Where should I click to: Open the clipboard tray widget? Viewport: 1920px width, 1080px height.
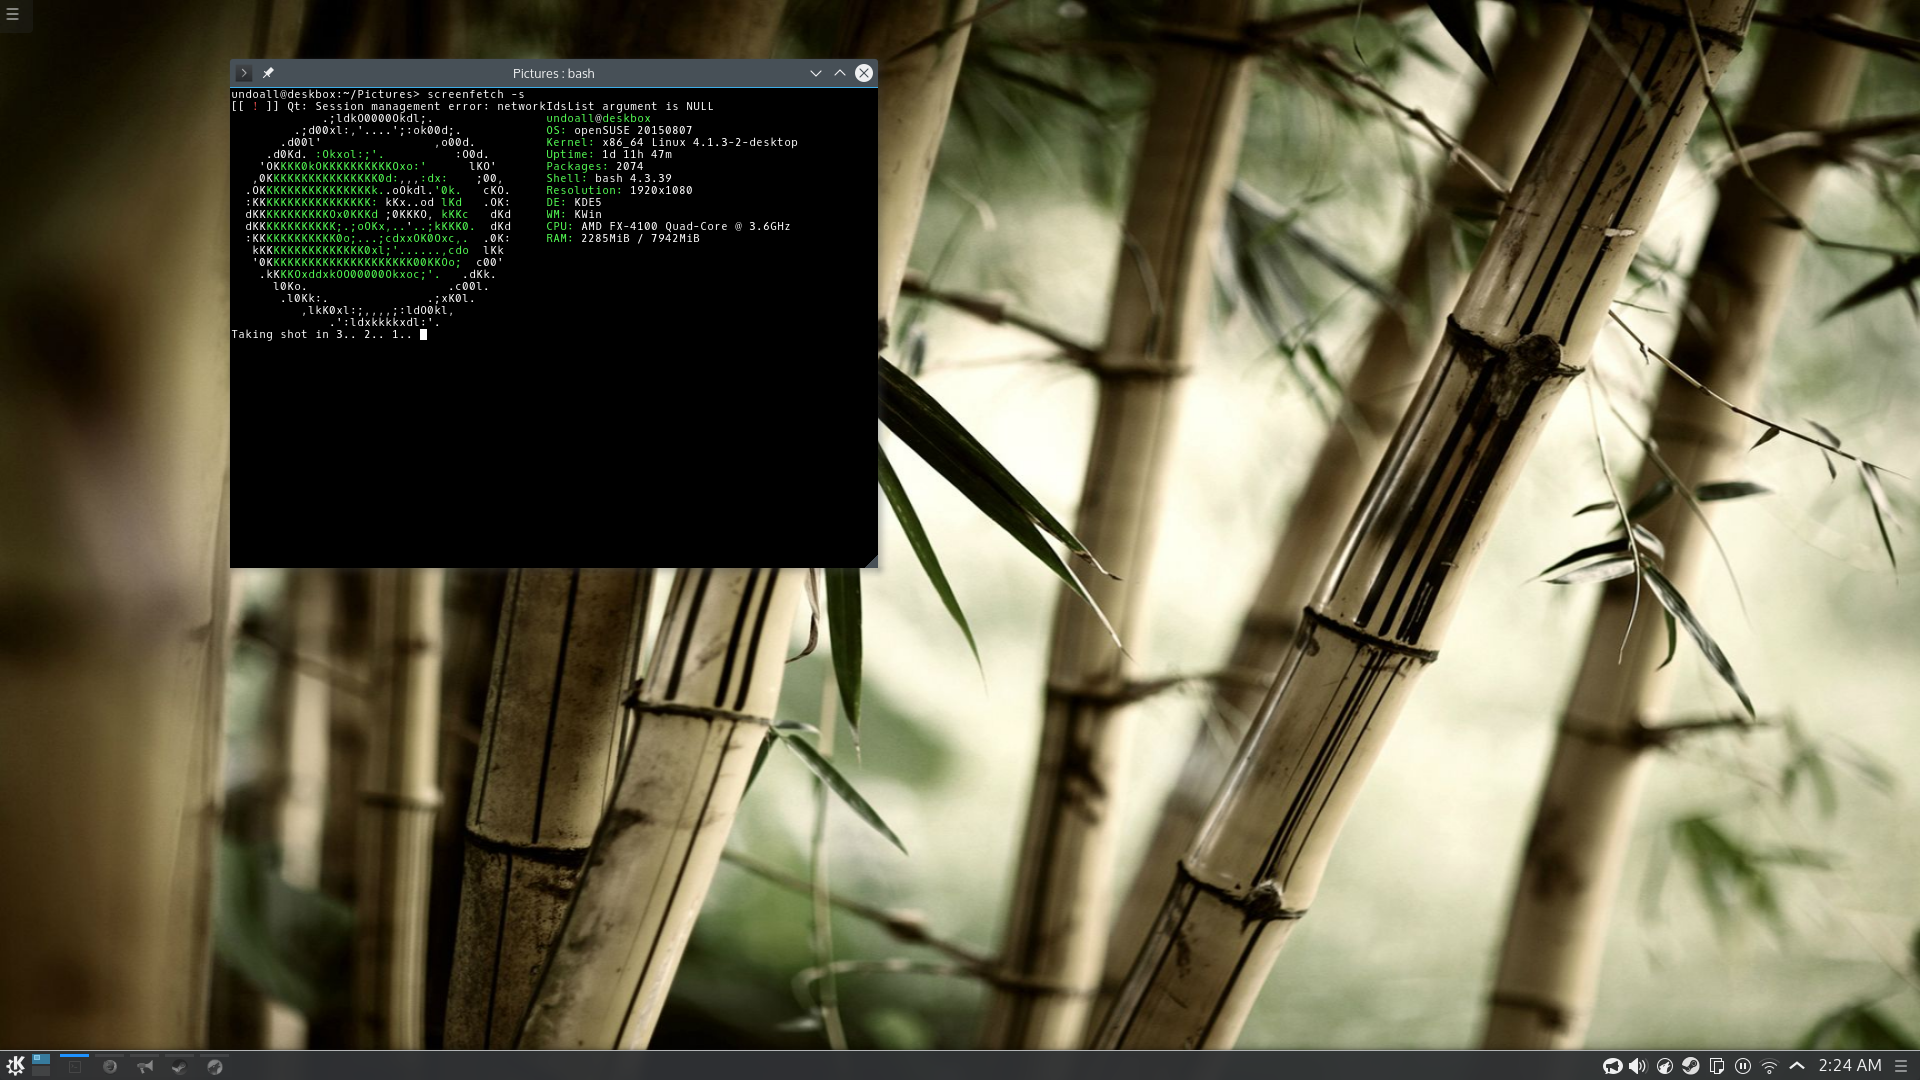[1717, 1066]
